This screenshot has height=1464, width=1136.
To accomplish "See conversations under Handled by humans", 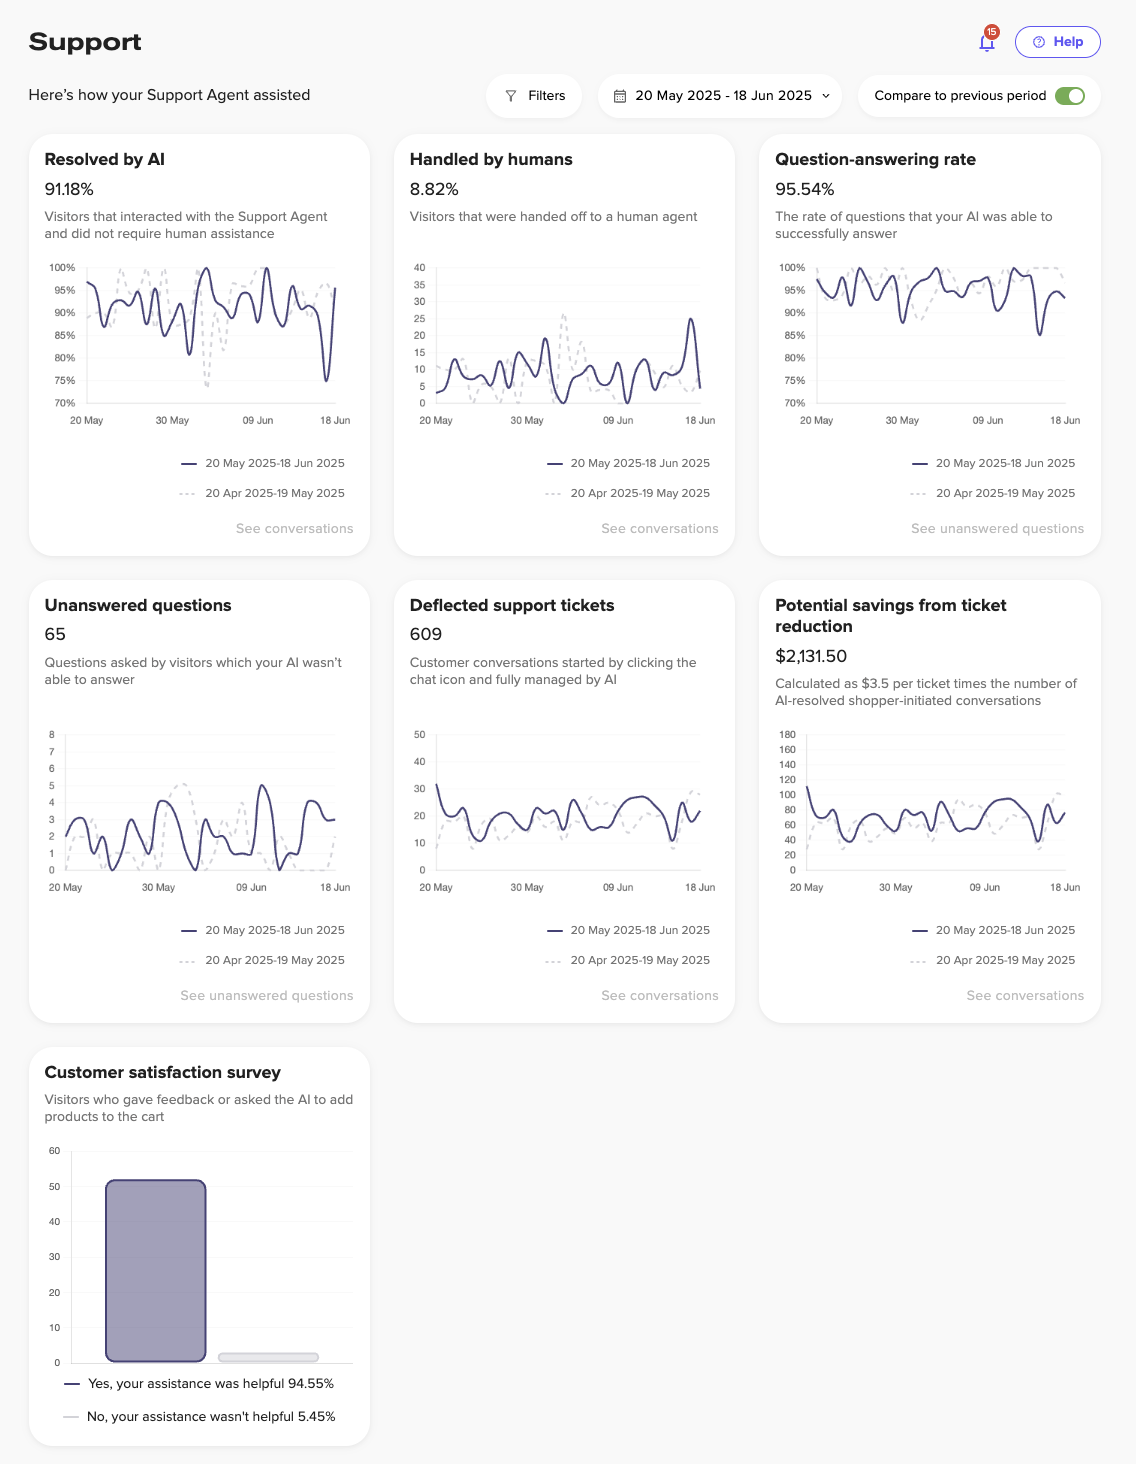I will click(659, 529).
